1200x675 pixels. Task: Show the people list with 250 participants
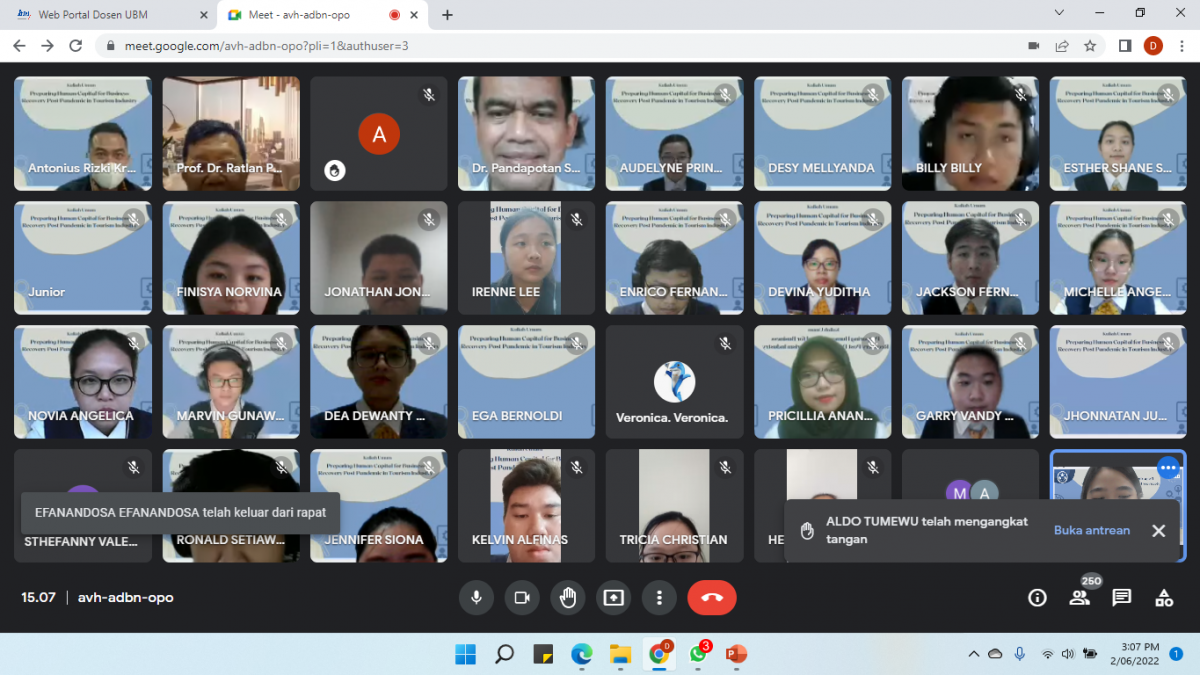pos(1080,598)
